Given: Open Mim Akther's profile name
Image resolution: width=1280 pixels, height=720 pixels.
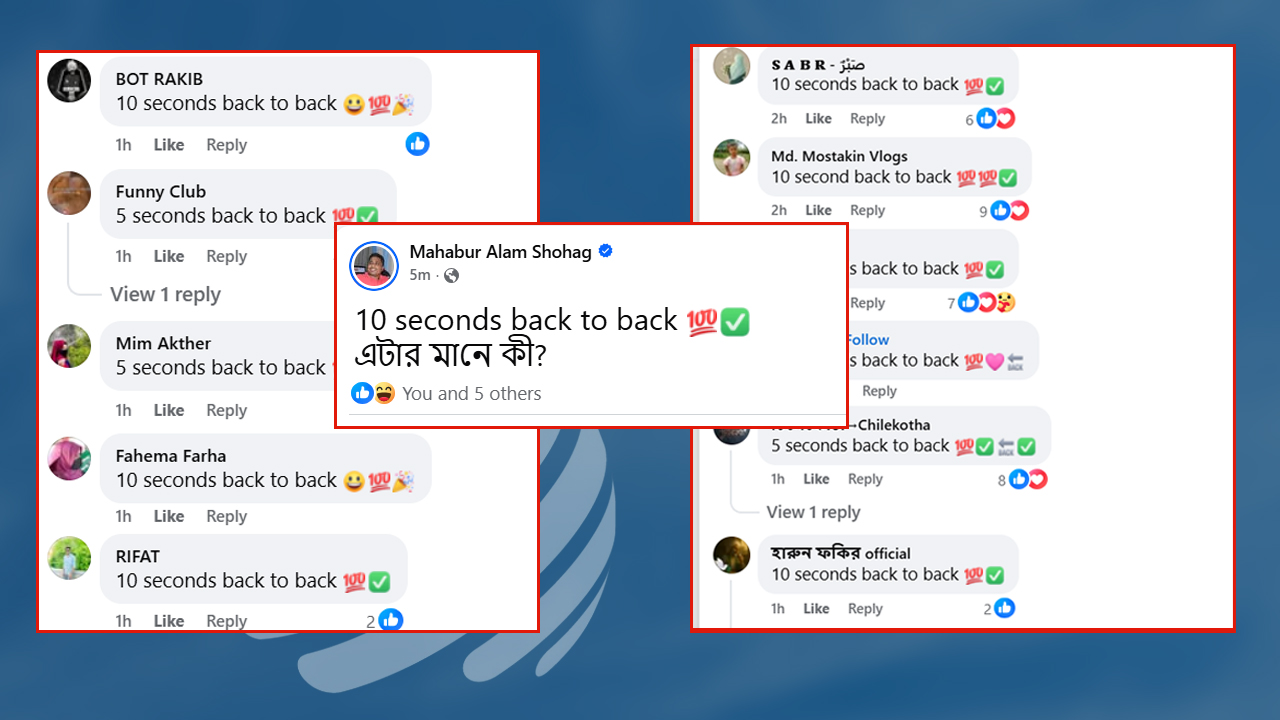Looking at the screenshot, I should (163, 343).
